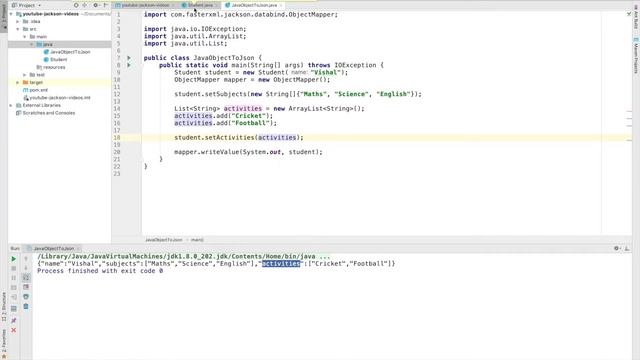The width and height of the screenshot is (640, 360).
Task: Close the Student.java editor tab
Action: tap(216, 5)
